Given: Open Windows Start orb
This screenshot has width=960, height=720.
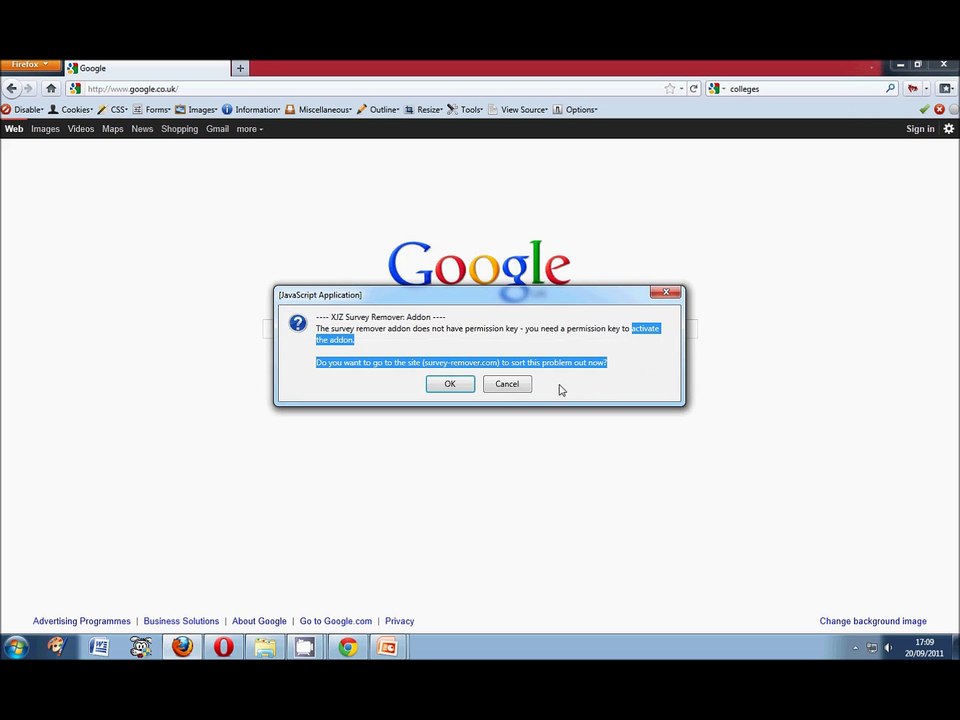Looking at the screenshot, I should pyautogui.click(x=17, y=647).
